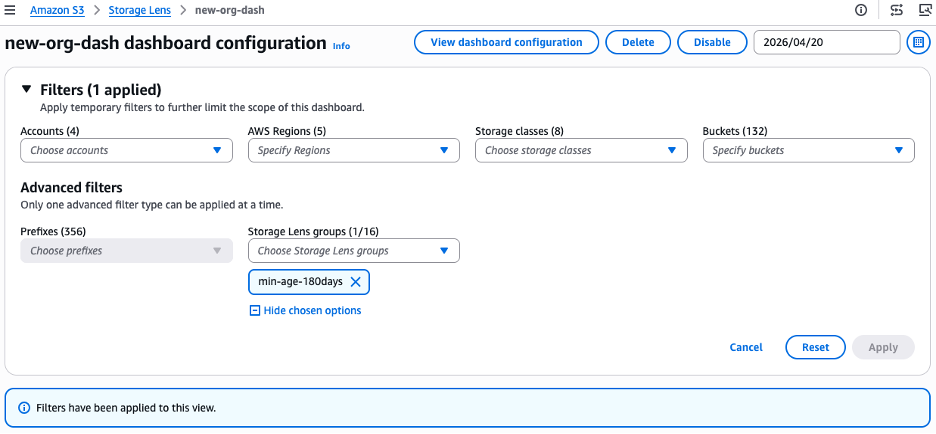Viewport: 936px width, 434px height.
Task: Click the Buckets (132) label
Action: 735,131
